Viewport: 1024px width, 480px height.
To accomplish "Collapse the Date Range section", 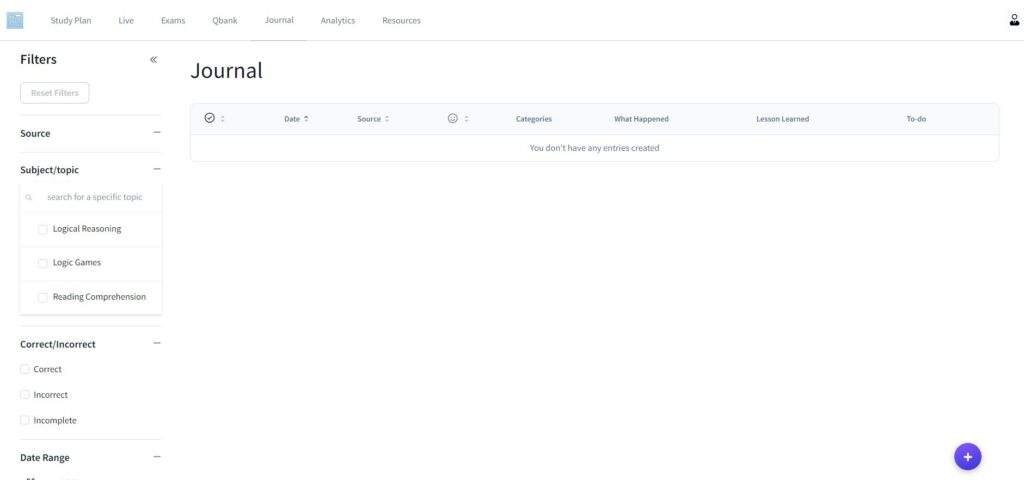I will pos(156,457).
